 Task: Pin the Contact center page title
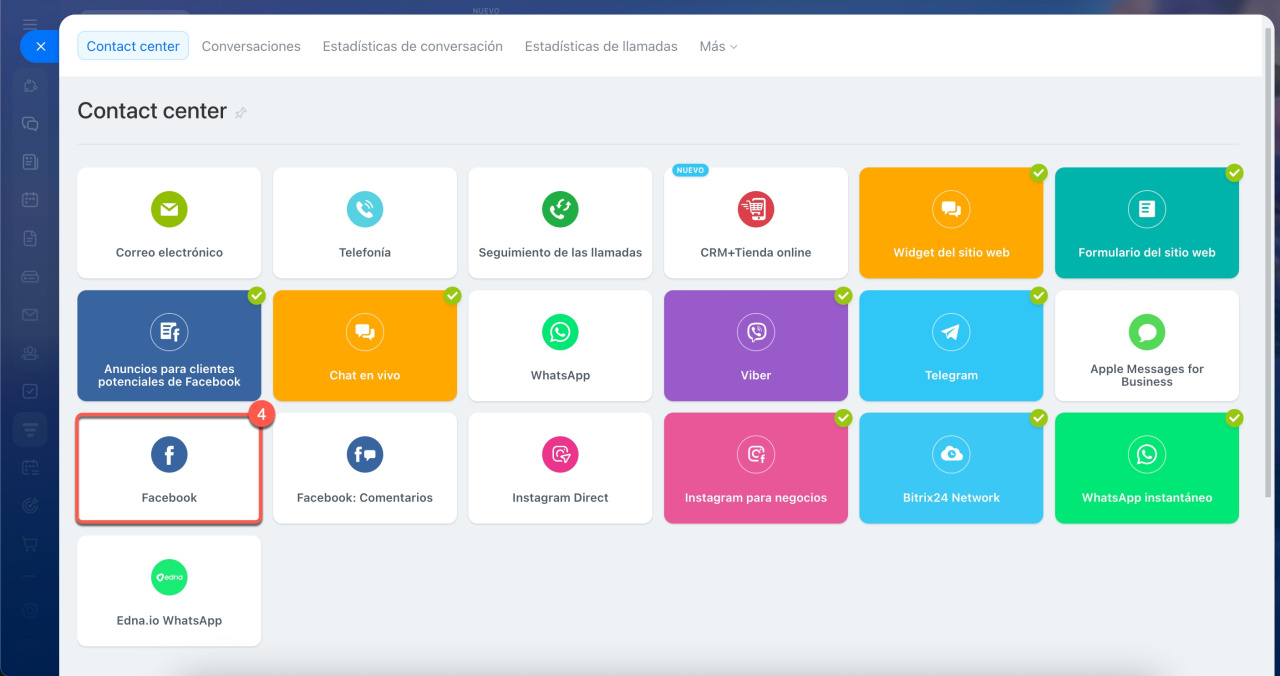[x=240, y=113]
